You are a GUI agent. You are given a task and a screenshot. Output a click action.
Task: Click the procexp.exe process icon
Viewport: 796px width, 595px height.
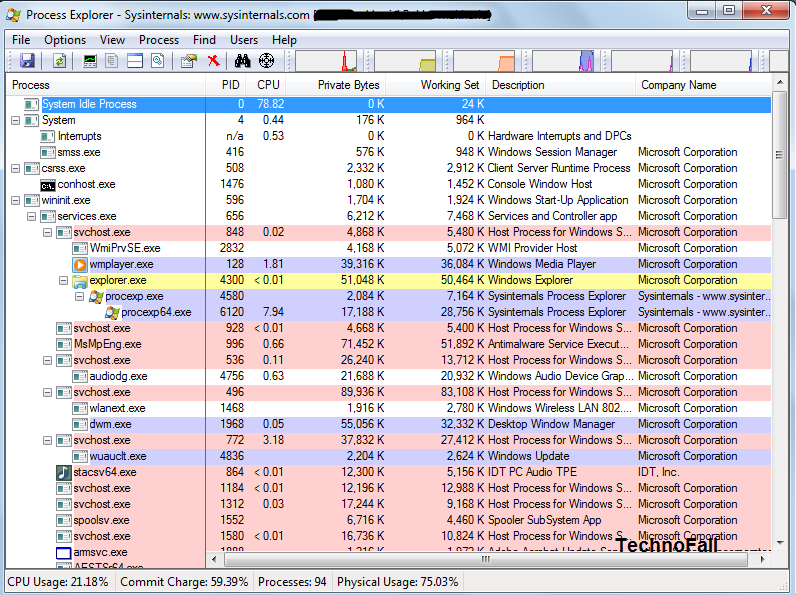point(96,296)
